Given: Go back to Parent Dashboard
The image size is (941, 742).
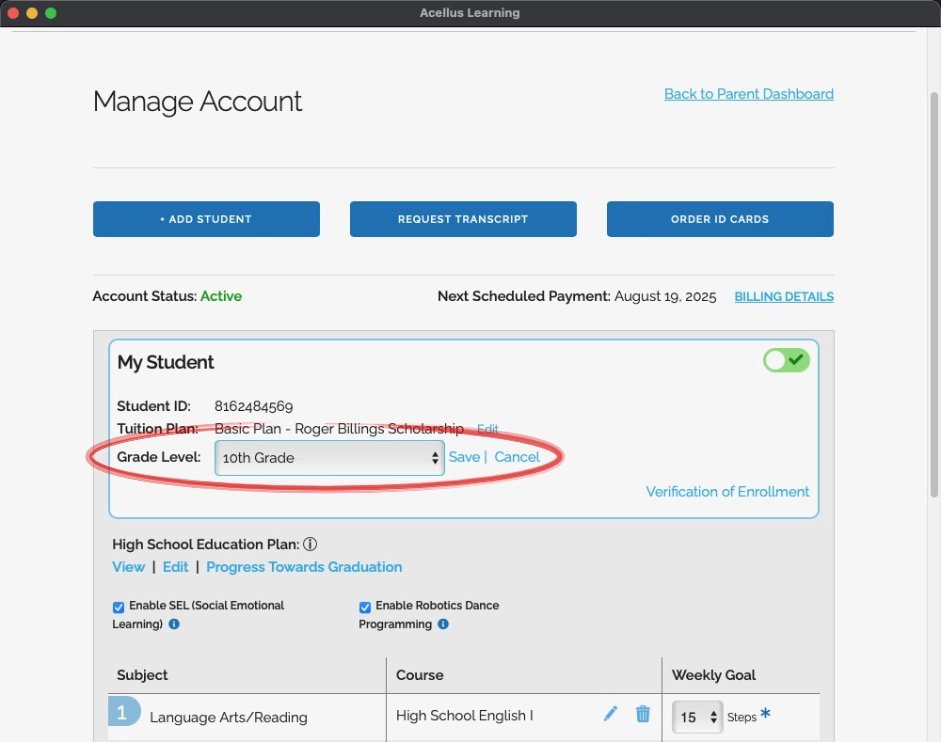Looking at the screenshot, I should 748,94.
